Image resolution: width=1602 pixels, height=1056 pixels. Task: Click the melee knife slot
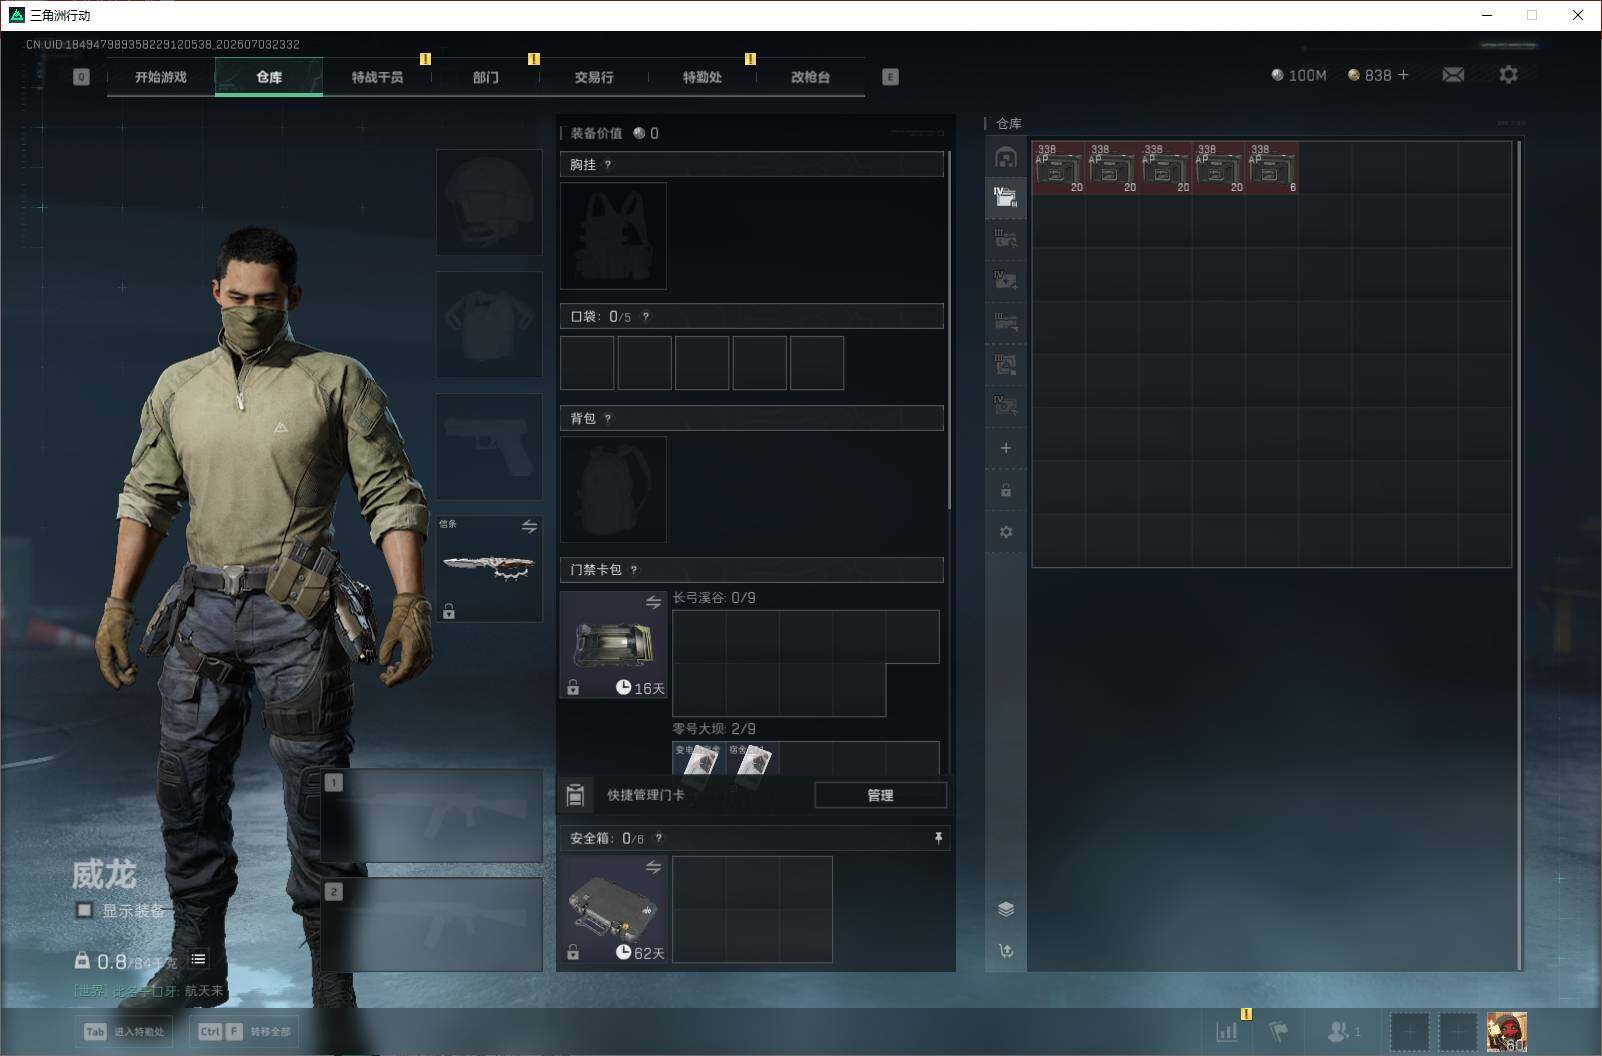489,568
